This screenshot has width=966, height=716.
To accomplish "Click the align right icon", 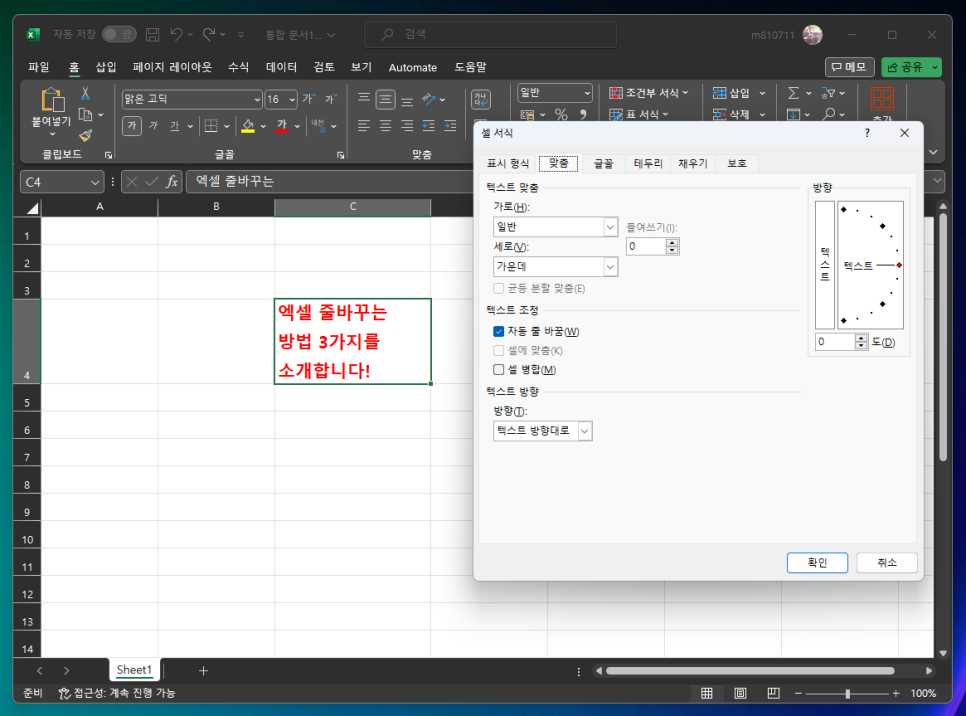I will tap(407, 126).
